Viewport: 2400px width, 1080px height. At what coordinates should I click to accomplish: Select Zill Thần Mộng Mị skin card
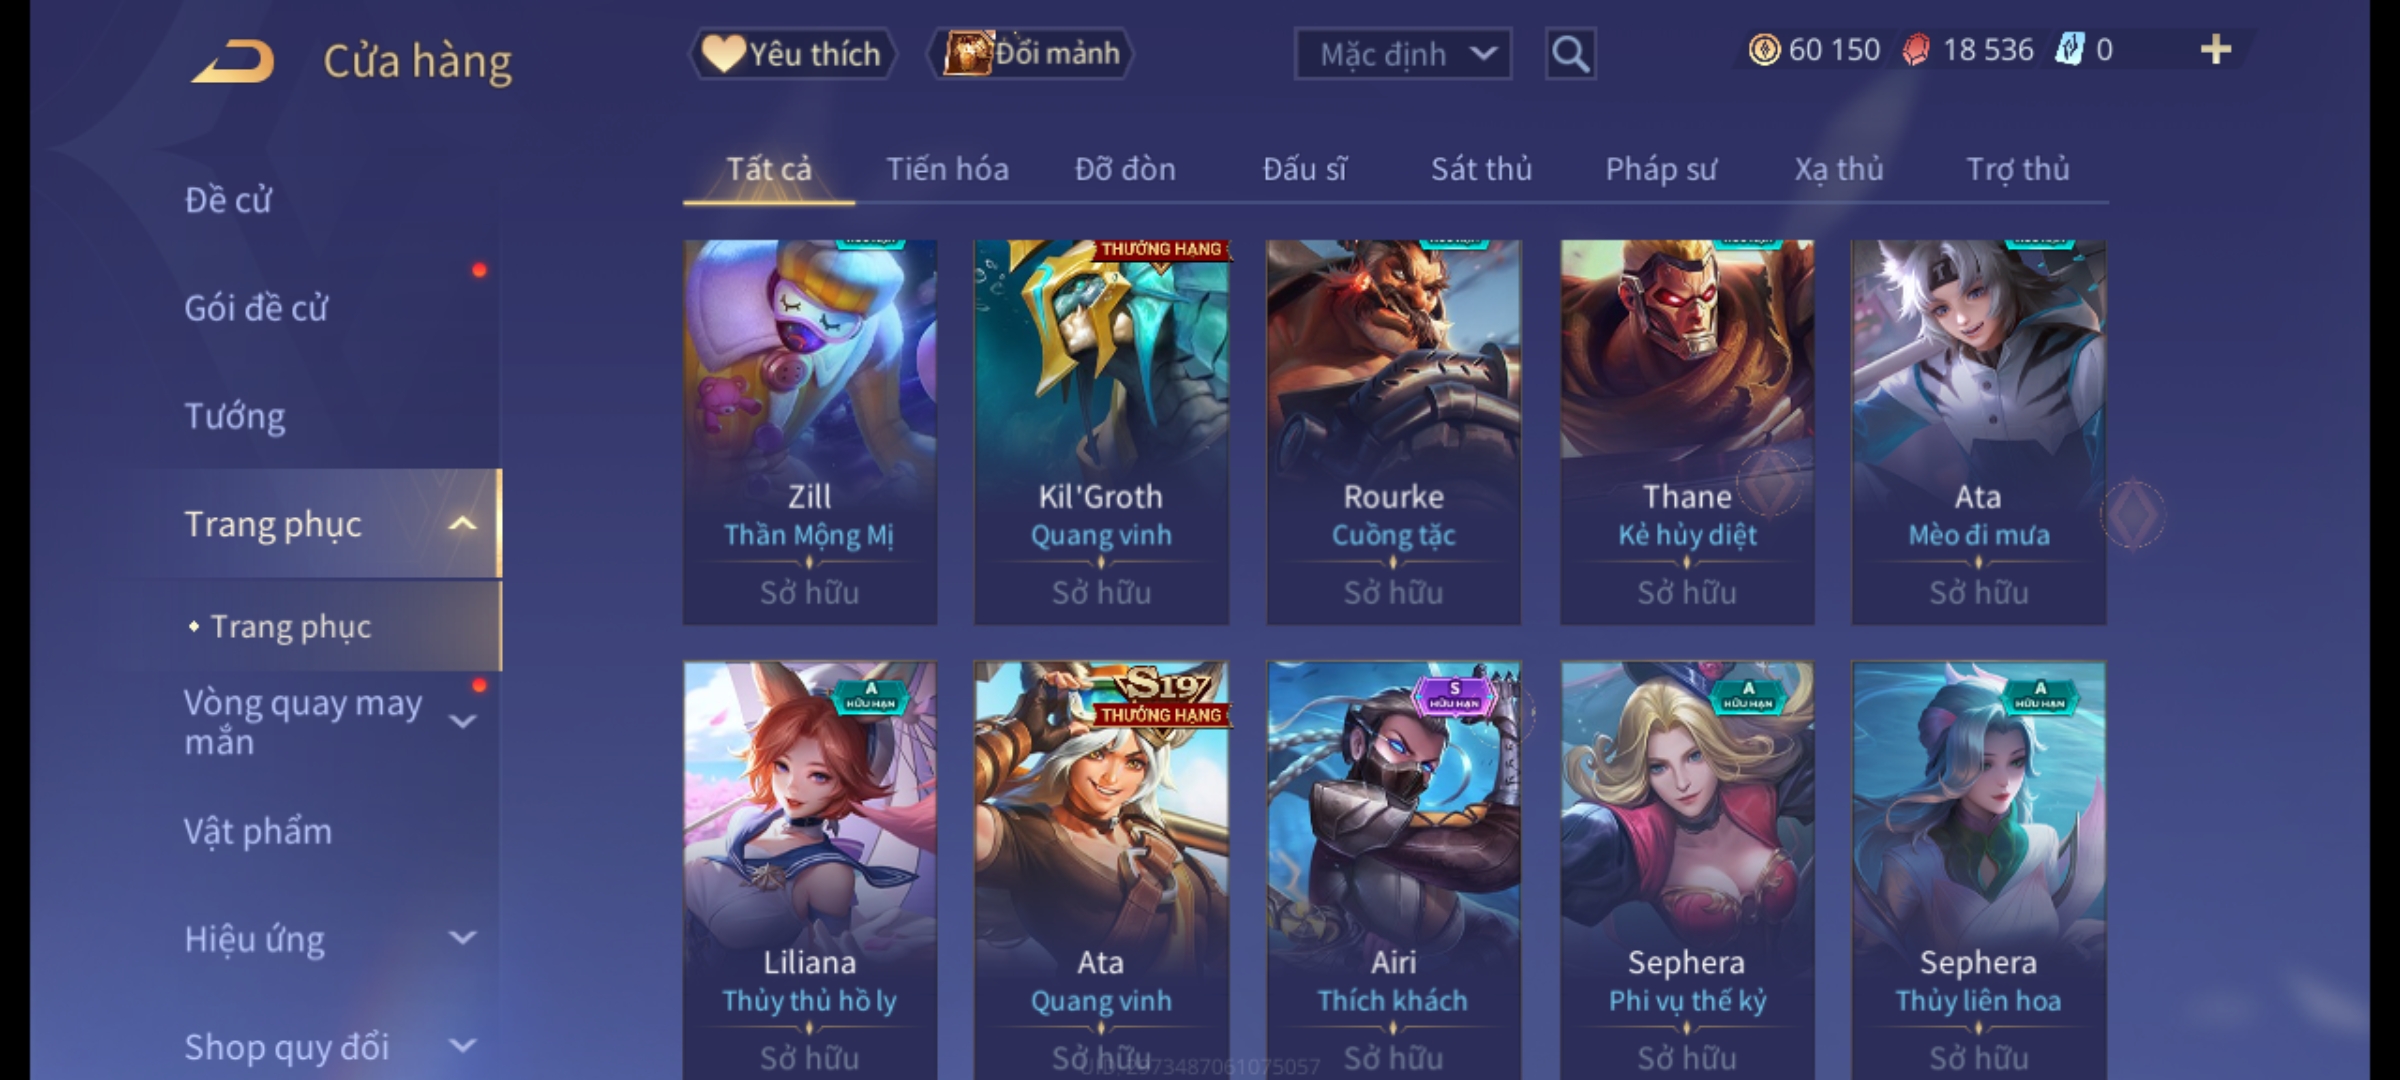(x=810, y=432)
